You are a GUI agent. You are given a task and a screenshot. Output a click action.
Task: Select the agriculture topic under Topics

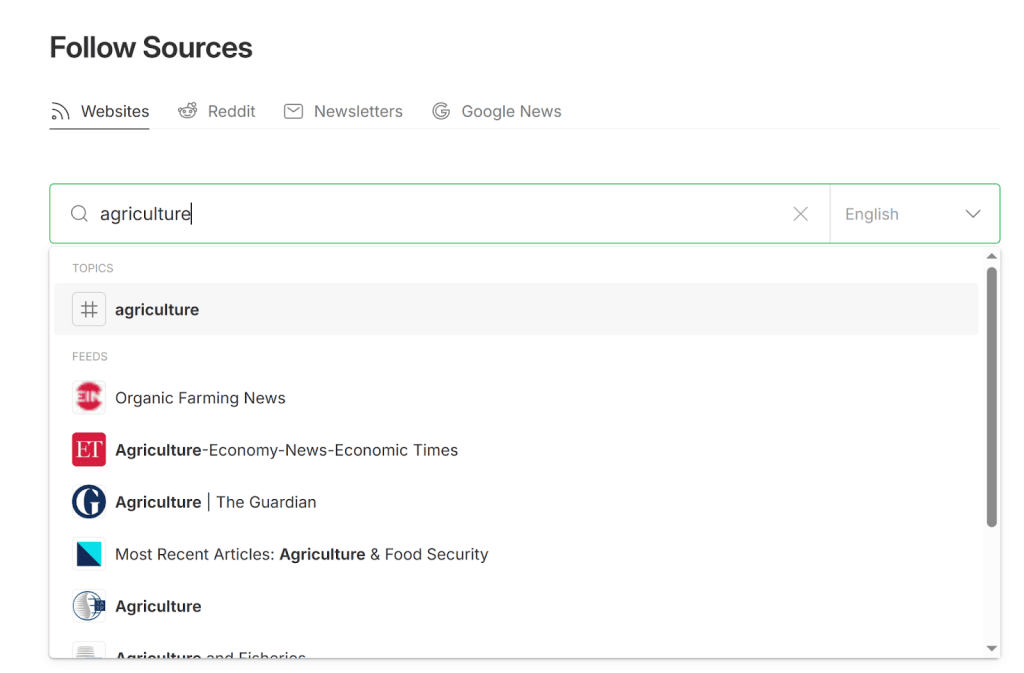click(x=157, y=309)
